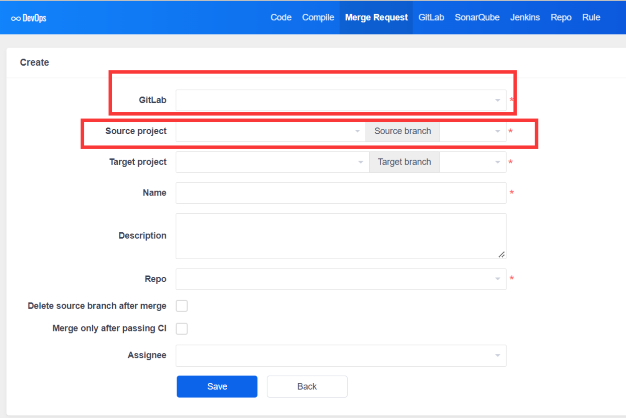Enable Delete source branch after merge
Screen dimensions: 626x418
(182, 306)
